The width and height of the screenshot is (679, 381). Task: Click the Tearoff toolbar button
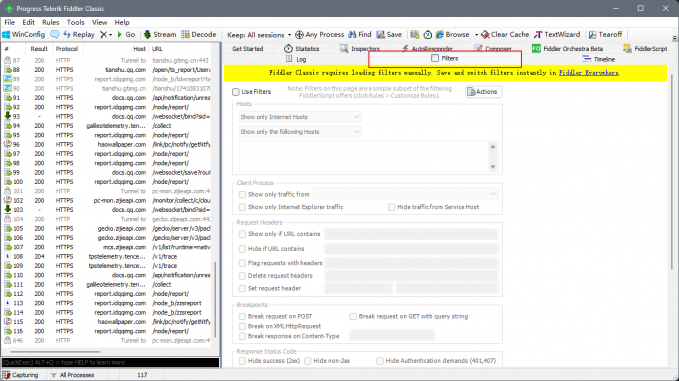click(605, 35)
